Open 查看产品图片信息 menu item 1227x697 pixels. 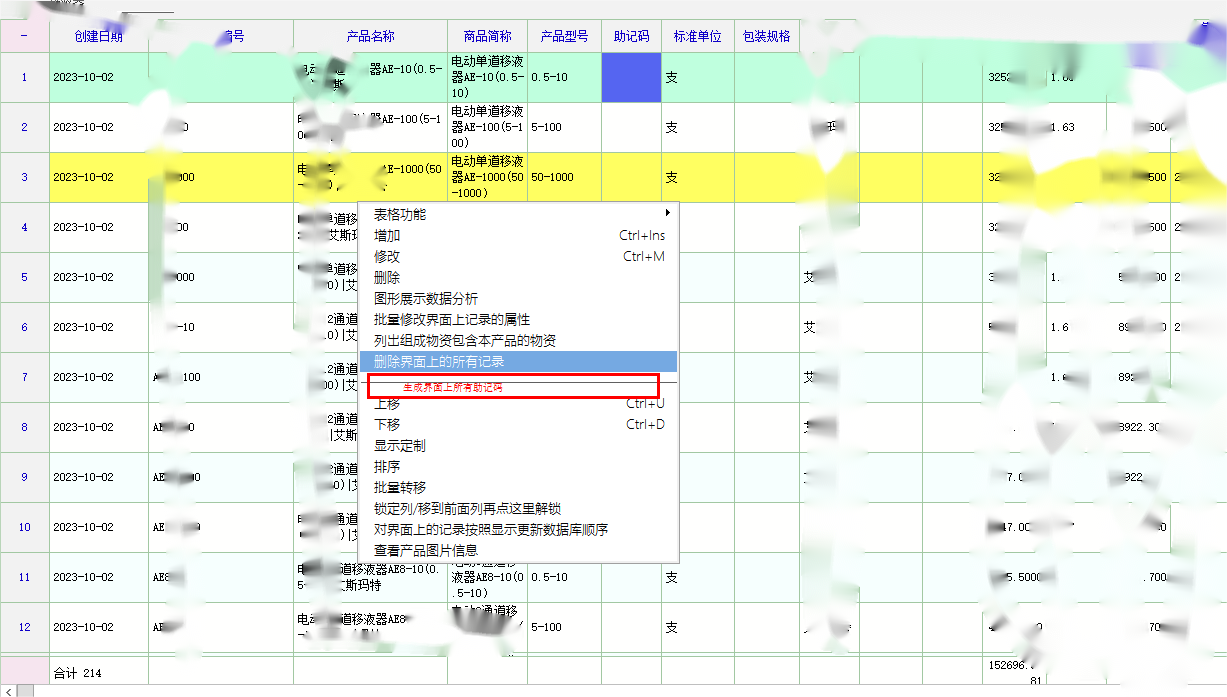[x=426, y=550]
